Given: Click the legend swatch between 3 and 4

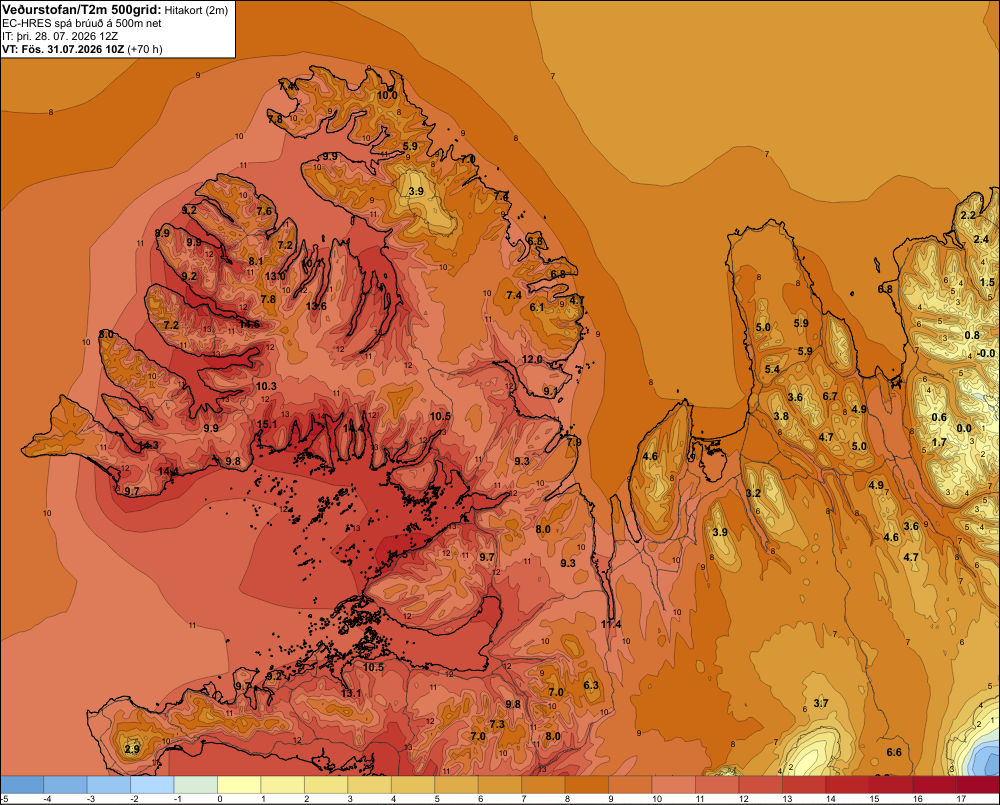Looking at the screenshot, I should pyautogui.click(x=369, y=785).
